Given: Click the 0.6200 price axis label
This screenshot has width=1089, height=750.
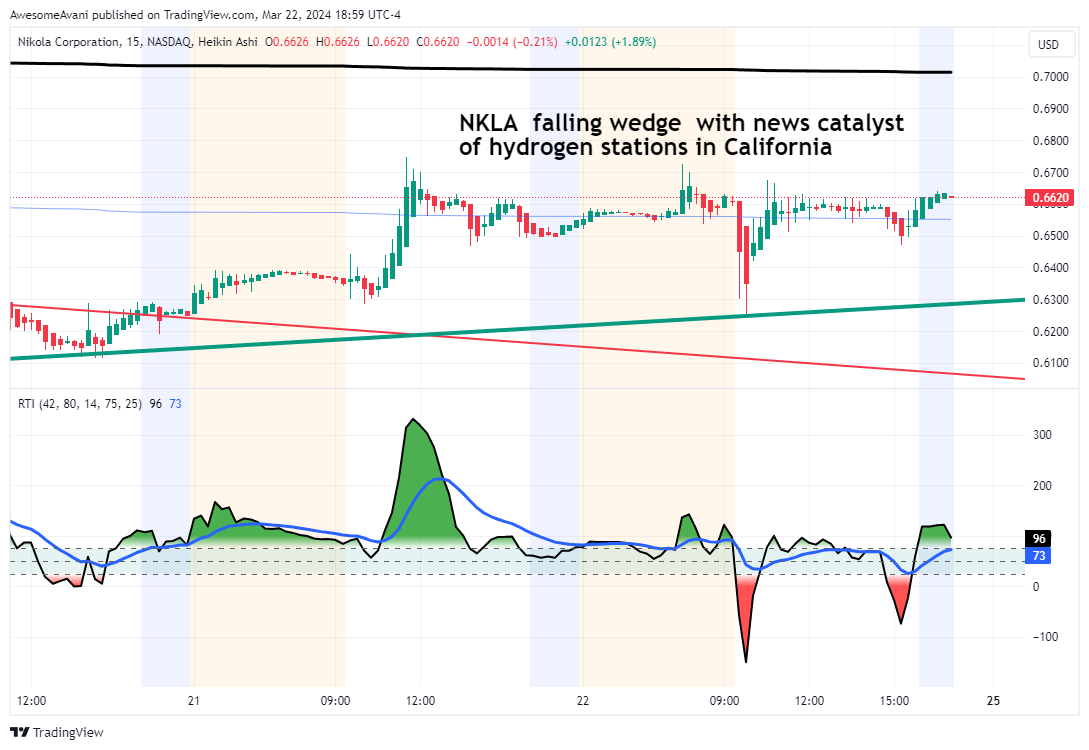Looking at the screenshot, I should pos(1051,331).
